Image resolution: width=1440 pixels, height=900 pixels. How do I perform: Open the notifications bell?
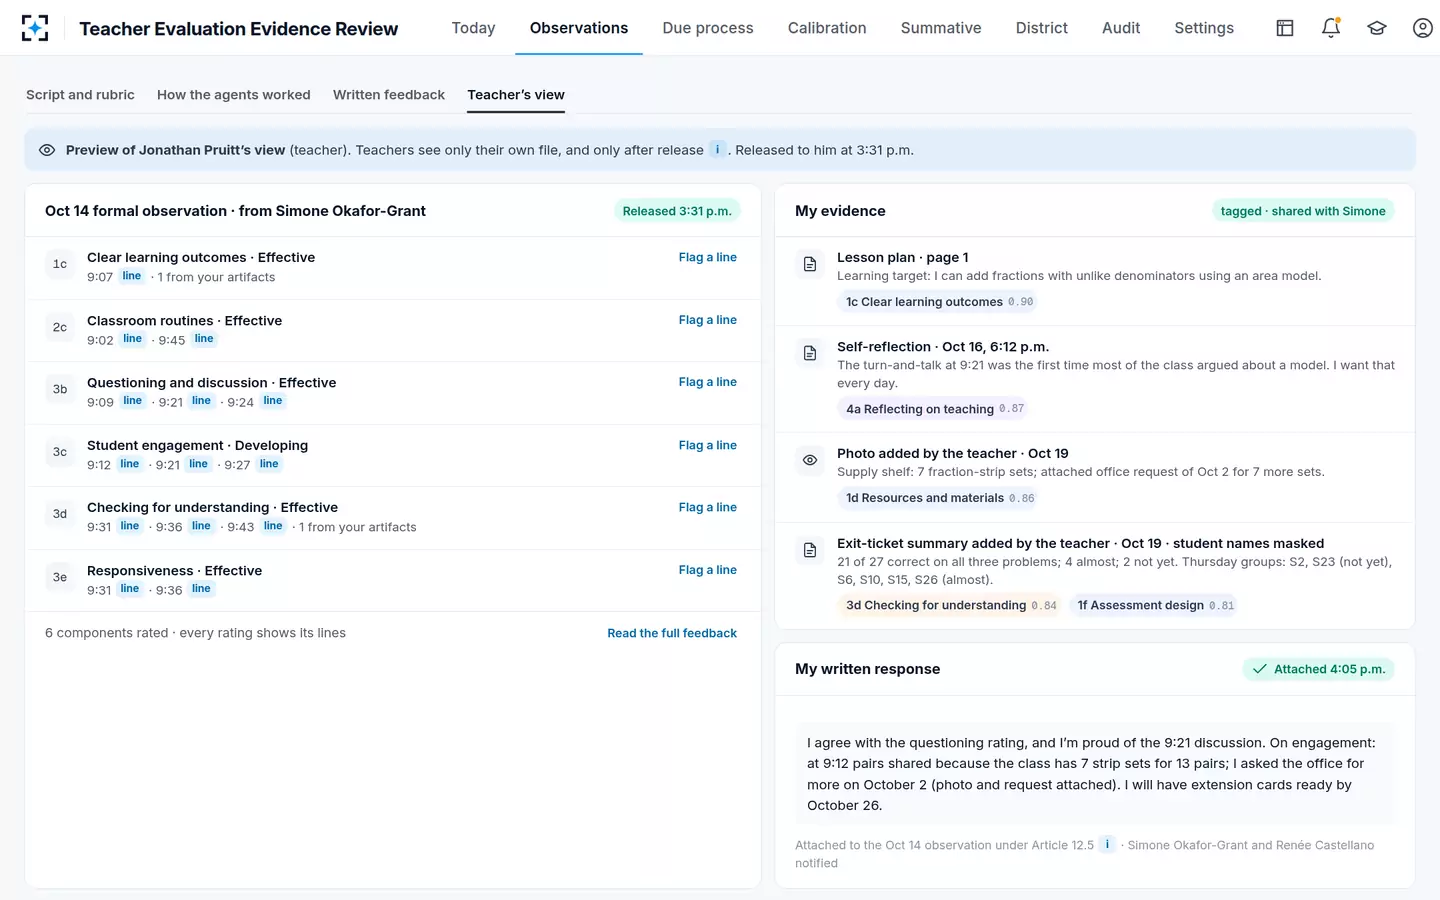(1331, 28)
